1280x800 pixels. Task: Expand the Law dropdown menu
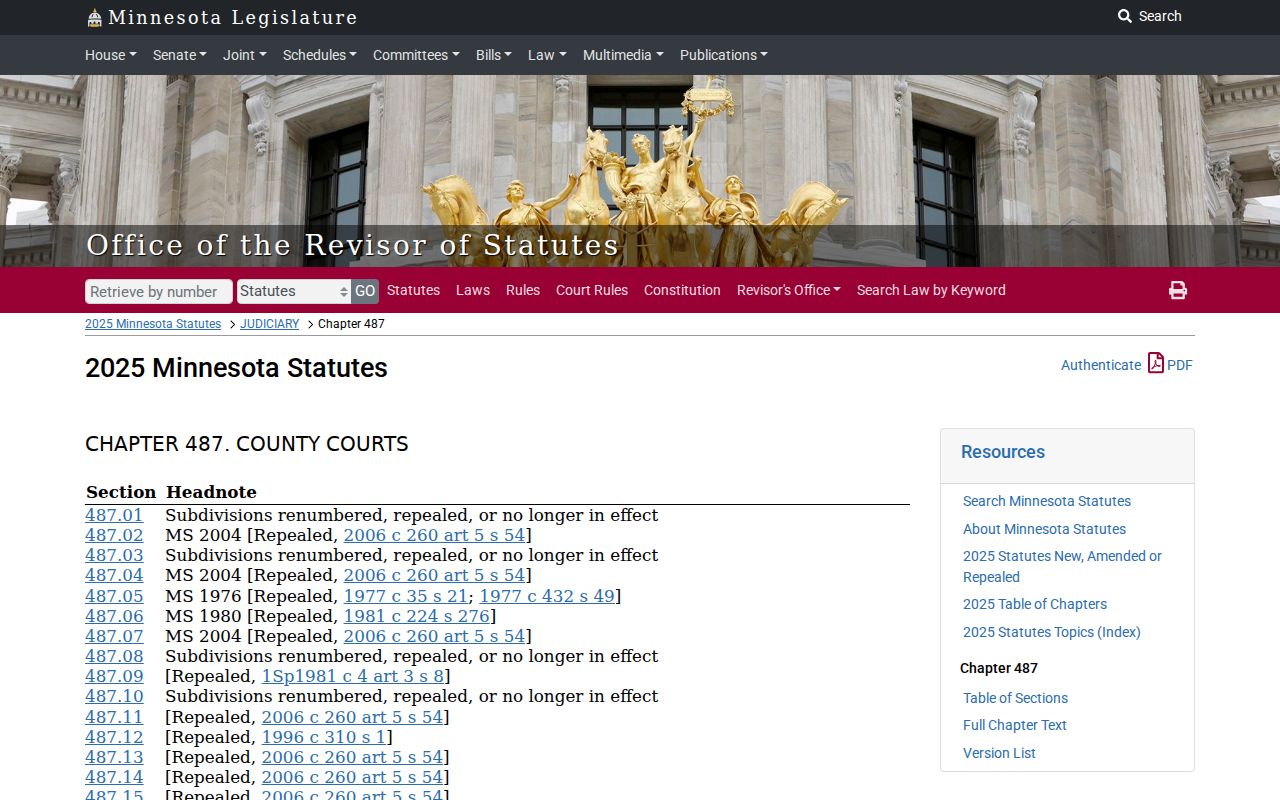pyautogui.click(x=547, y=55)
